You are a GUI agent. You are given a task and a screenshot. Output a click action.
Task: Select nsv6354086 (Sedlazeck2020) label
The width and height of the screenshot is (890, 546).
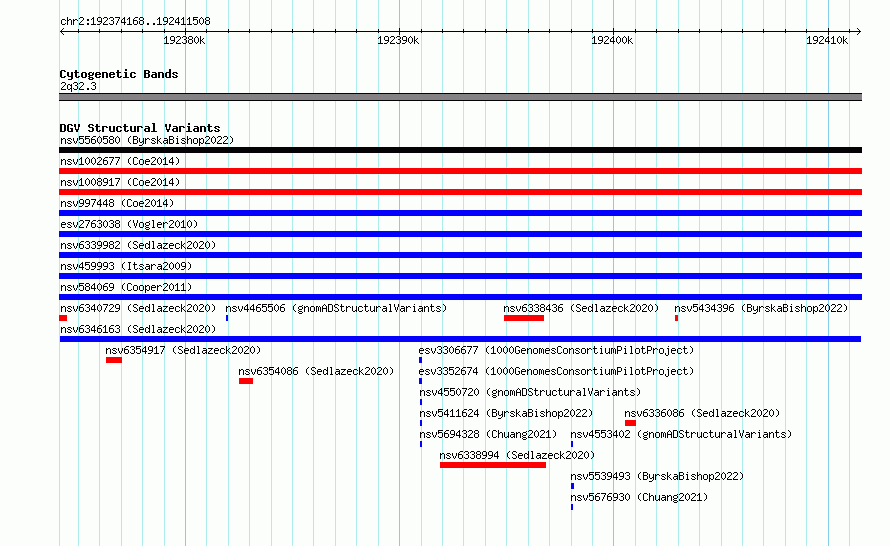(x=316, y=371)
